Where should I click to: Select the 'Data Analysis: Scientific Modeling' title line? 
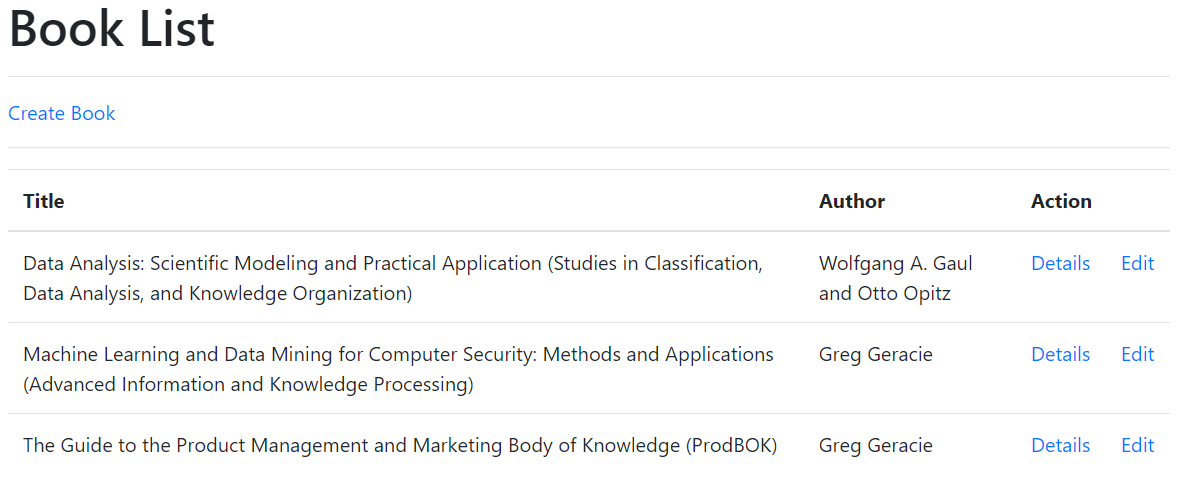coord(393,264)
